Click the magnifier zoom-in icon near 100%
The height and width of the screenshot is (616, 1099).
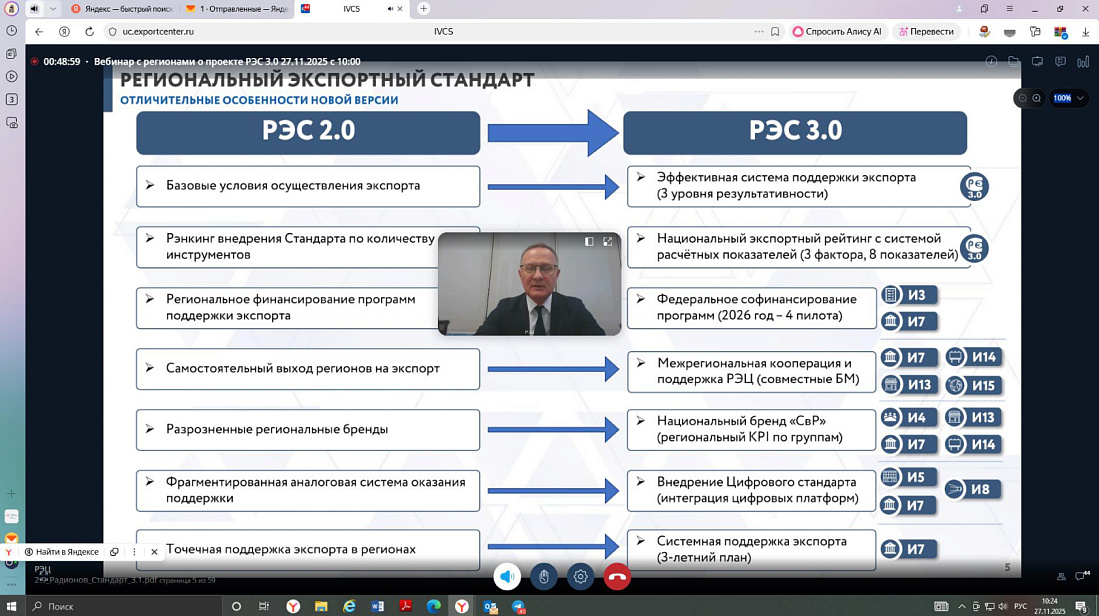click(1037, 98)
